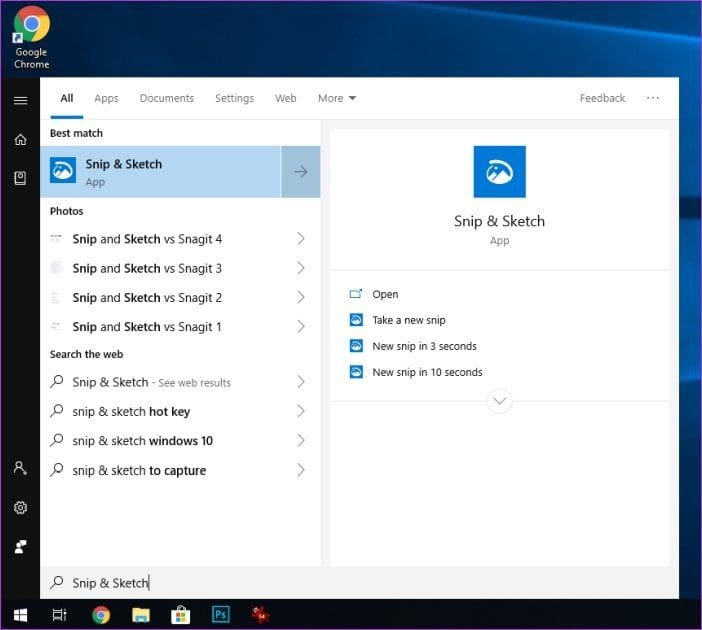This screenshot has height=630, width=702.
Task: Click the Feedback link
Action: click(602, 98)
